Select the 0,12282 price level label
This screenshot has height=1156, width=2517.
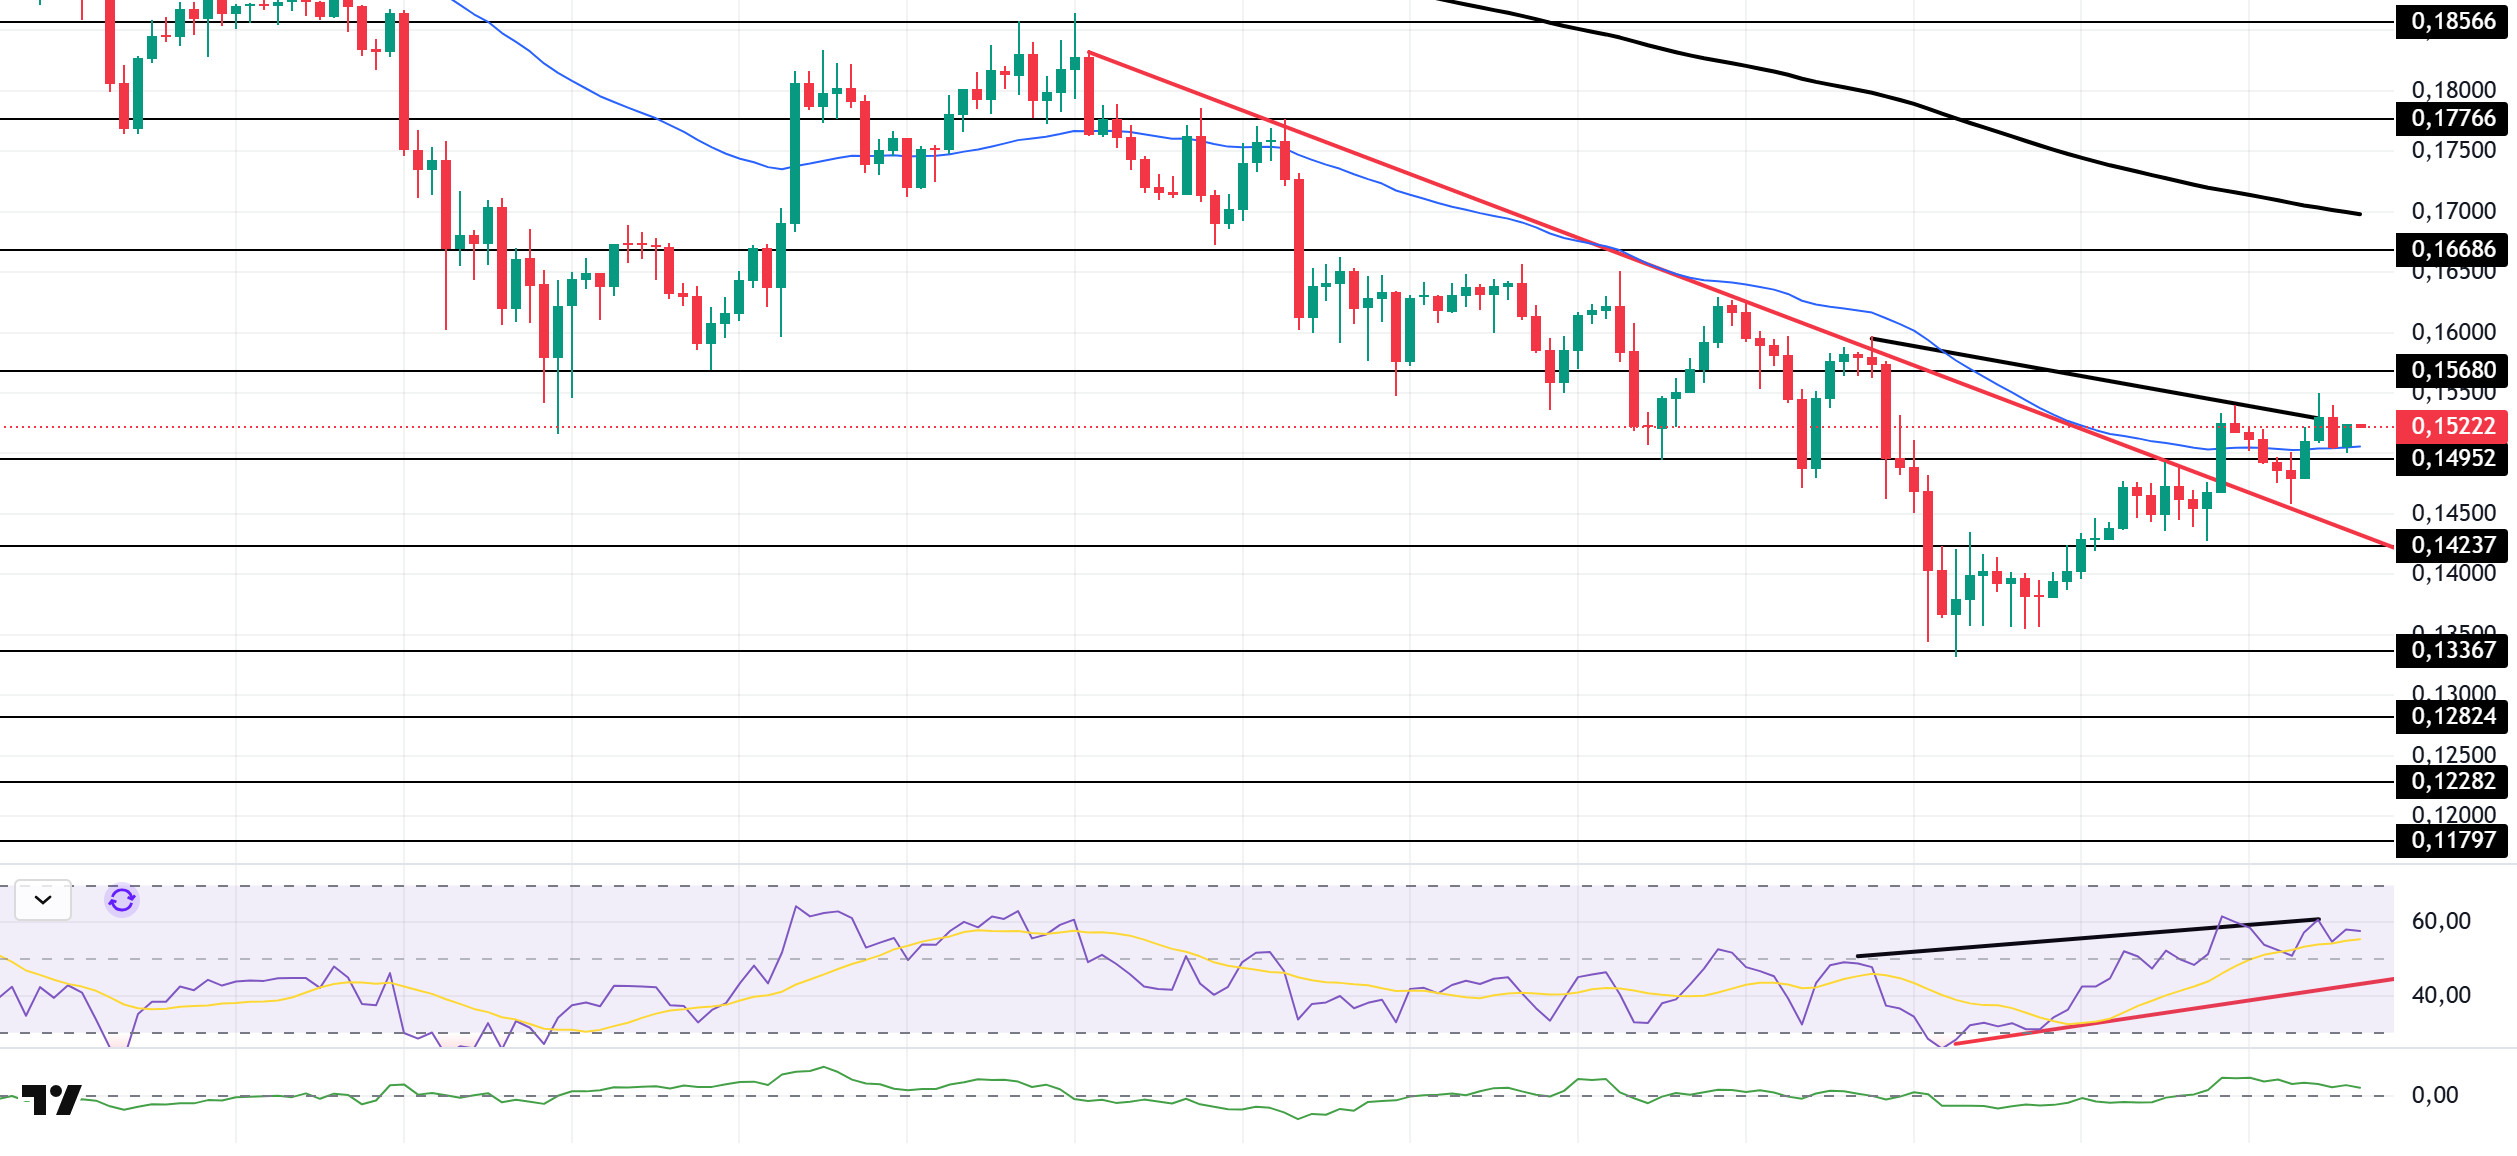pyautogui.click(x=2453, y=781)
